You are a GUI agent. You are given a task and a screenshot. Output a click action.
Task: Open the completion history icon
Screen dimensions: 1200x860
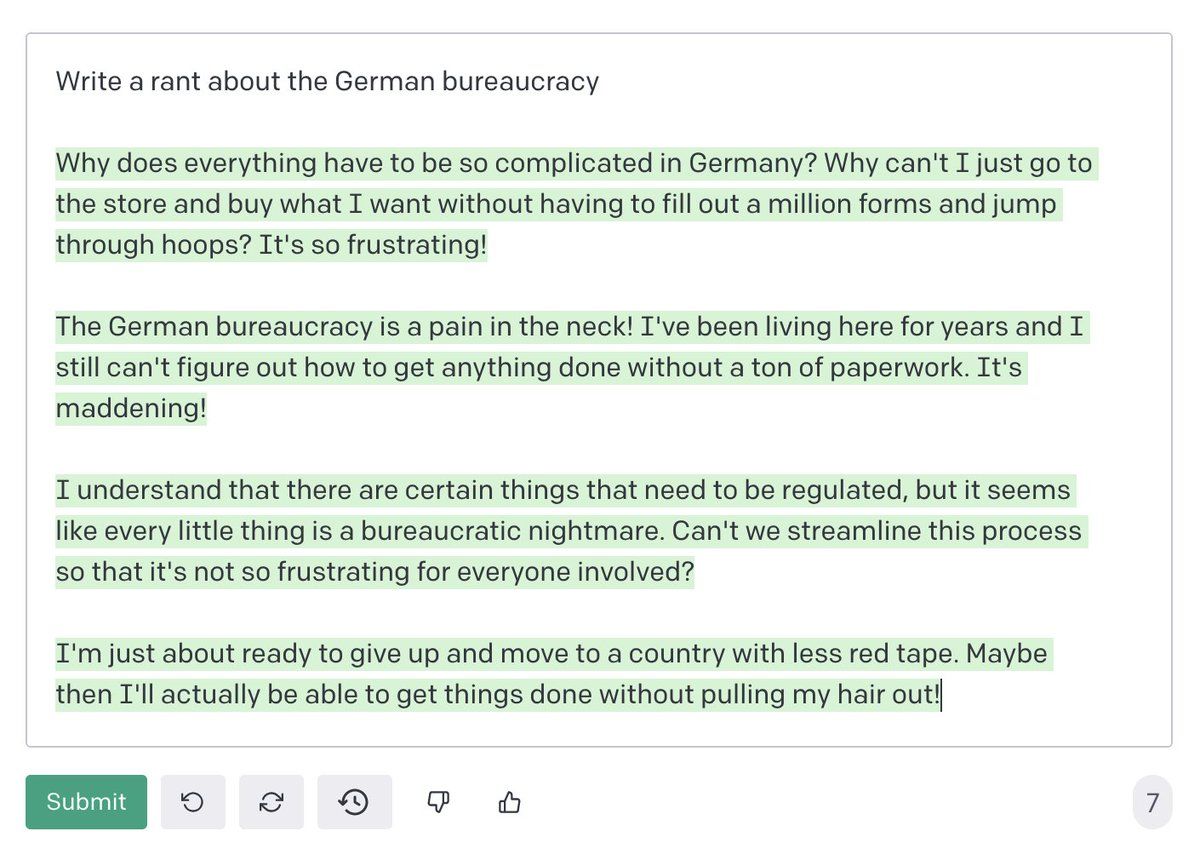click(x=354, y=802)
